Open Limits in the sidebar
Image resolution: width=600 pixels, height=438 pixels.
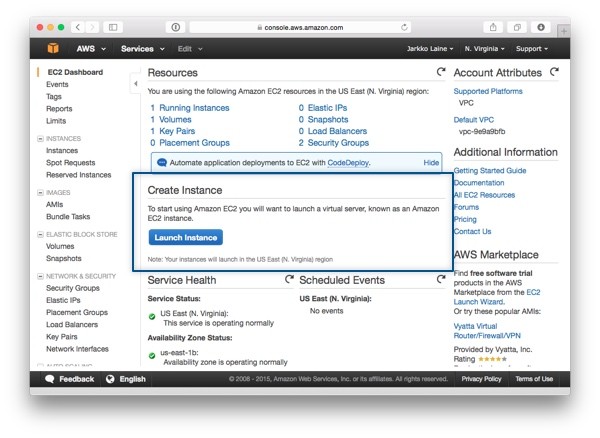(56, 121)
